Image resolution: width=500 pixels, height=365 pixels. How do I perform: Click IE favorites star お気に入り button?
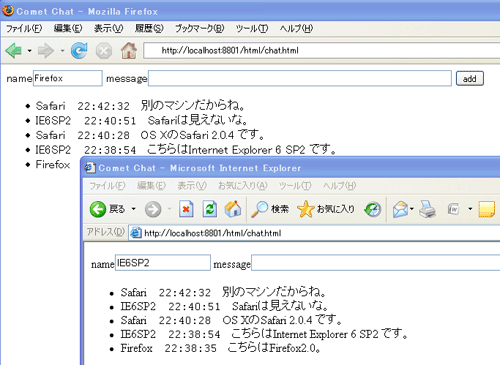click(x=325, y=209)
